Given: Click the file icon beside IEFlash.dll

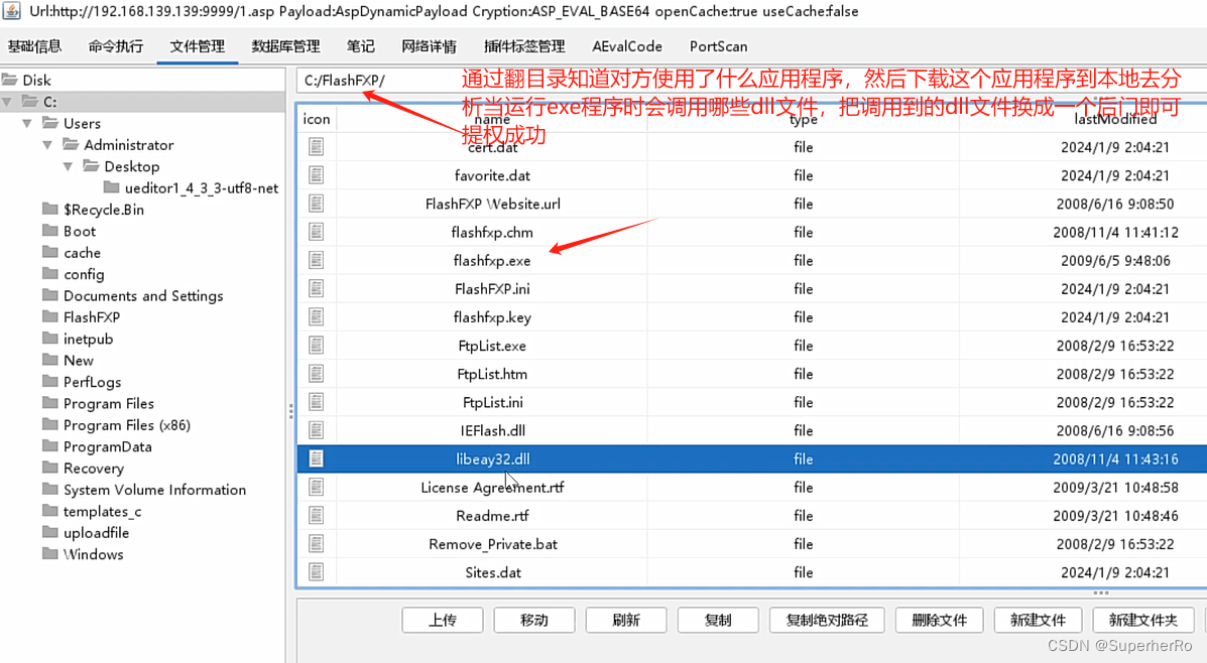Looking at the screenshot, I should click(x=316, y=431).
